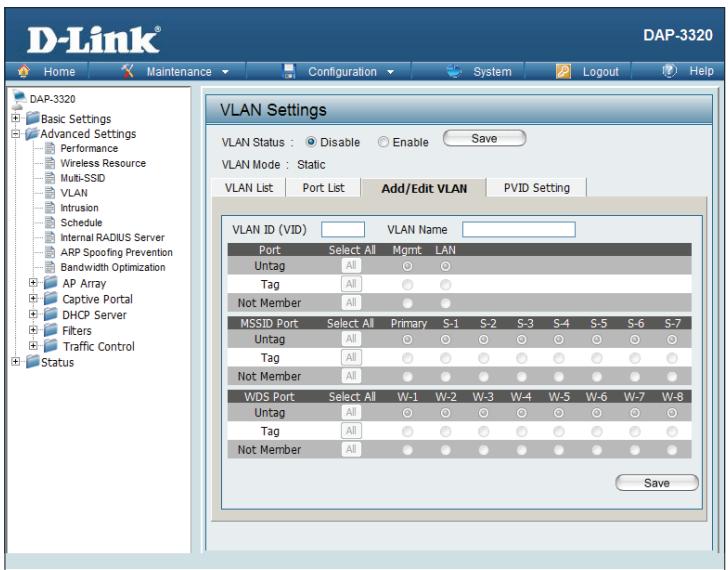
Task: Click the System menu label
Action: click(492, 72)
